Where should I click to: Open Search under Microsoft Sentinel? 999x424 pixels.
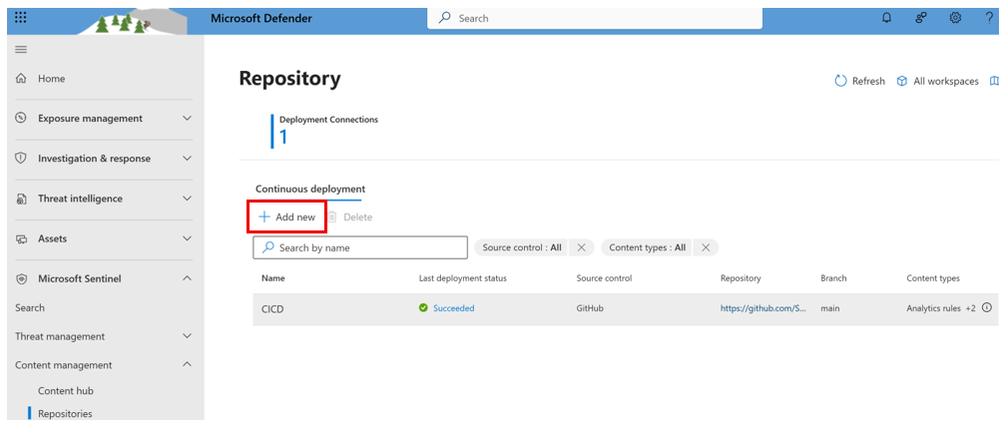(x=30, y=308)
